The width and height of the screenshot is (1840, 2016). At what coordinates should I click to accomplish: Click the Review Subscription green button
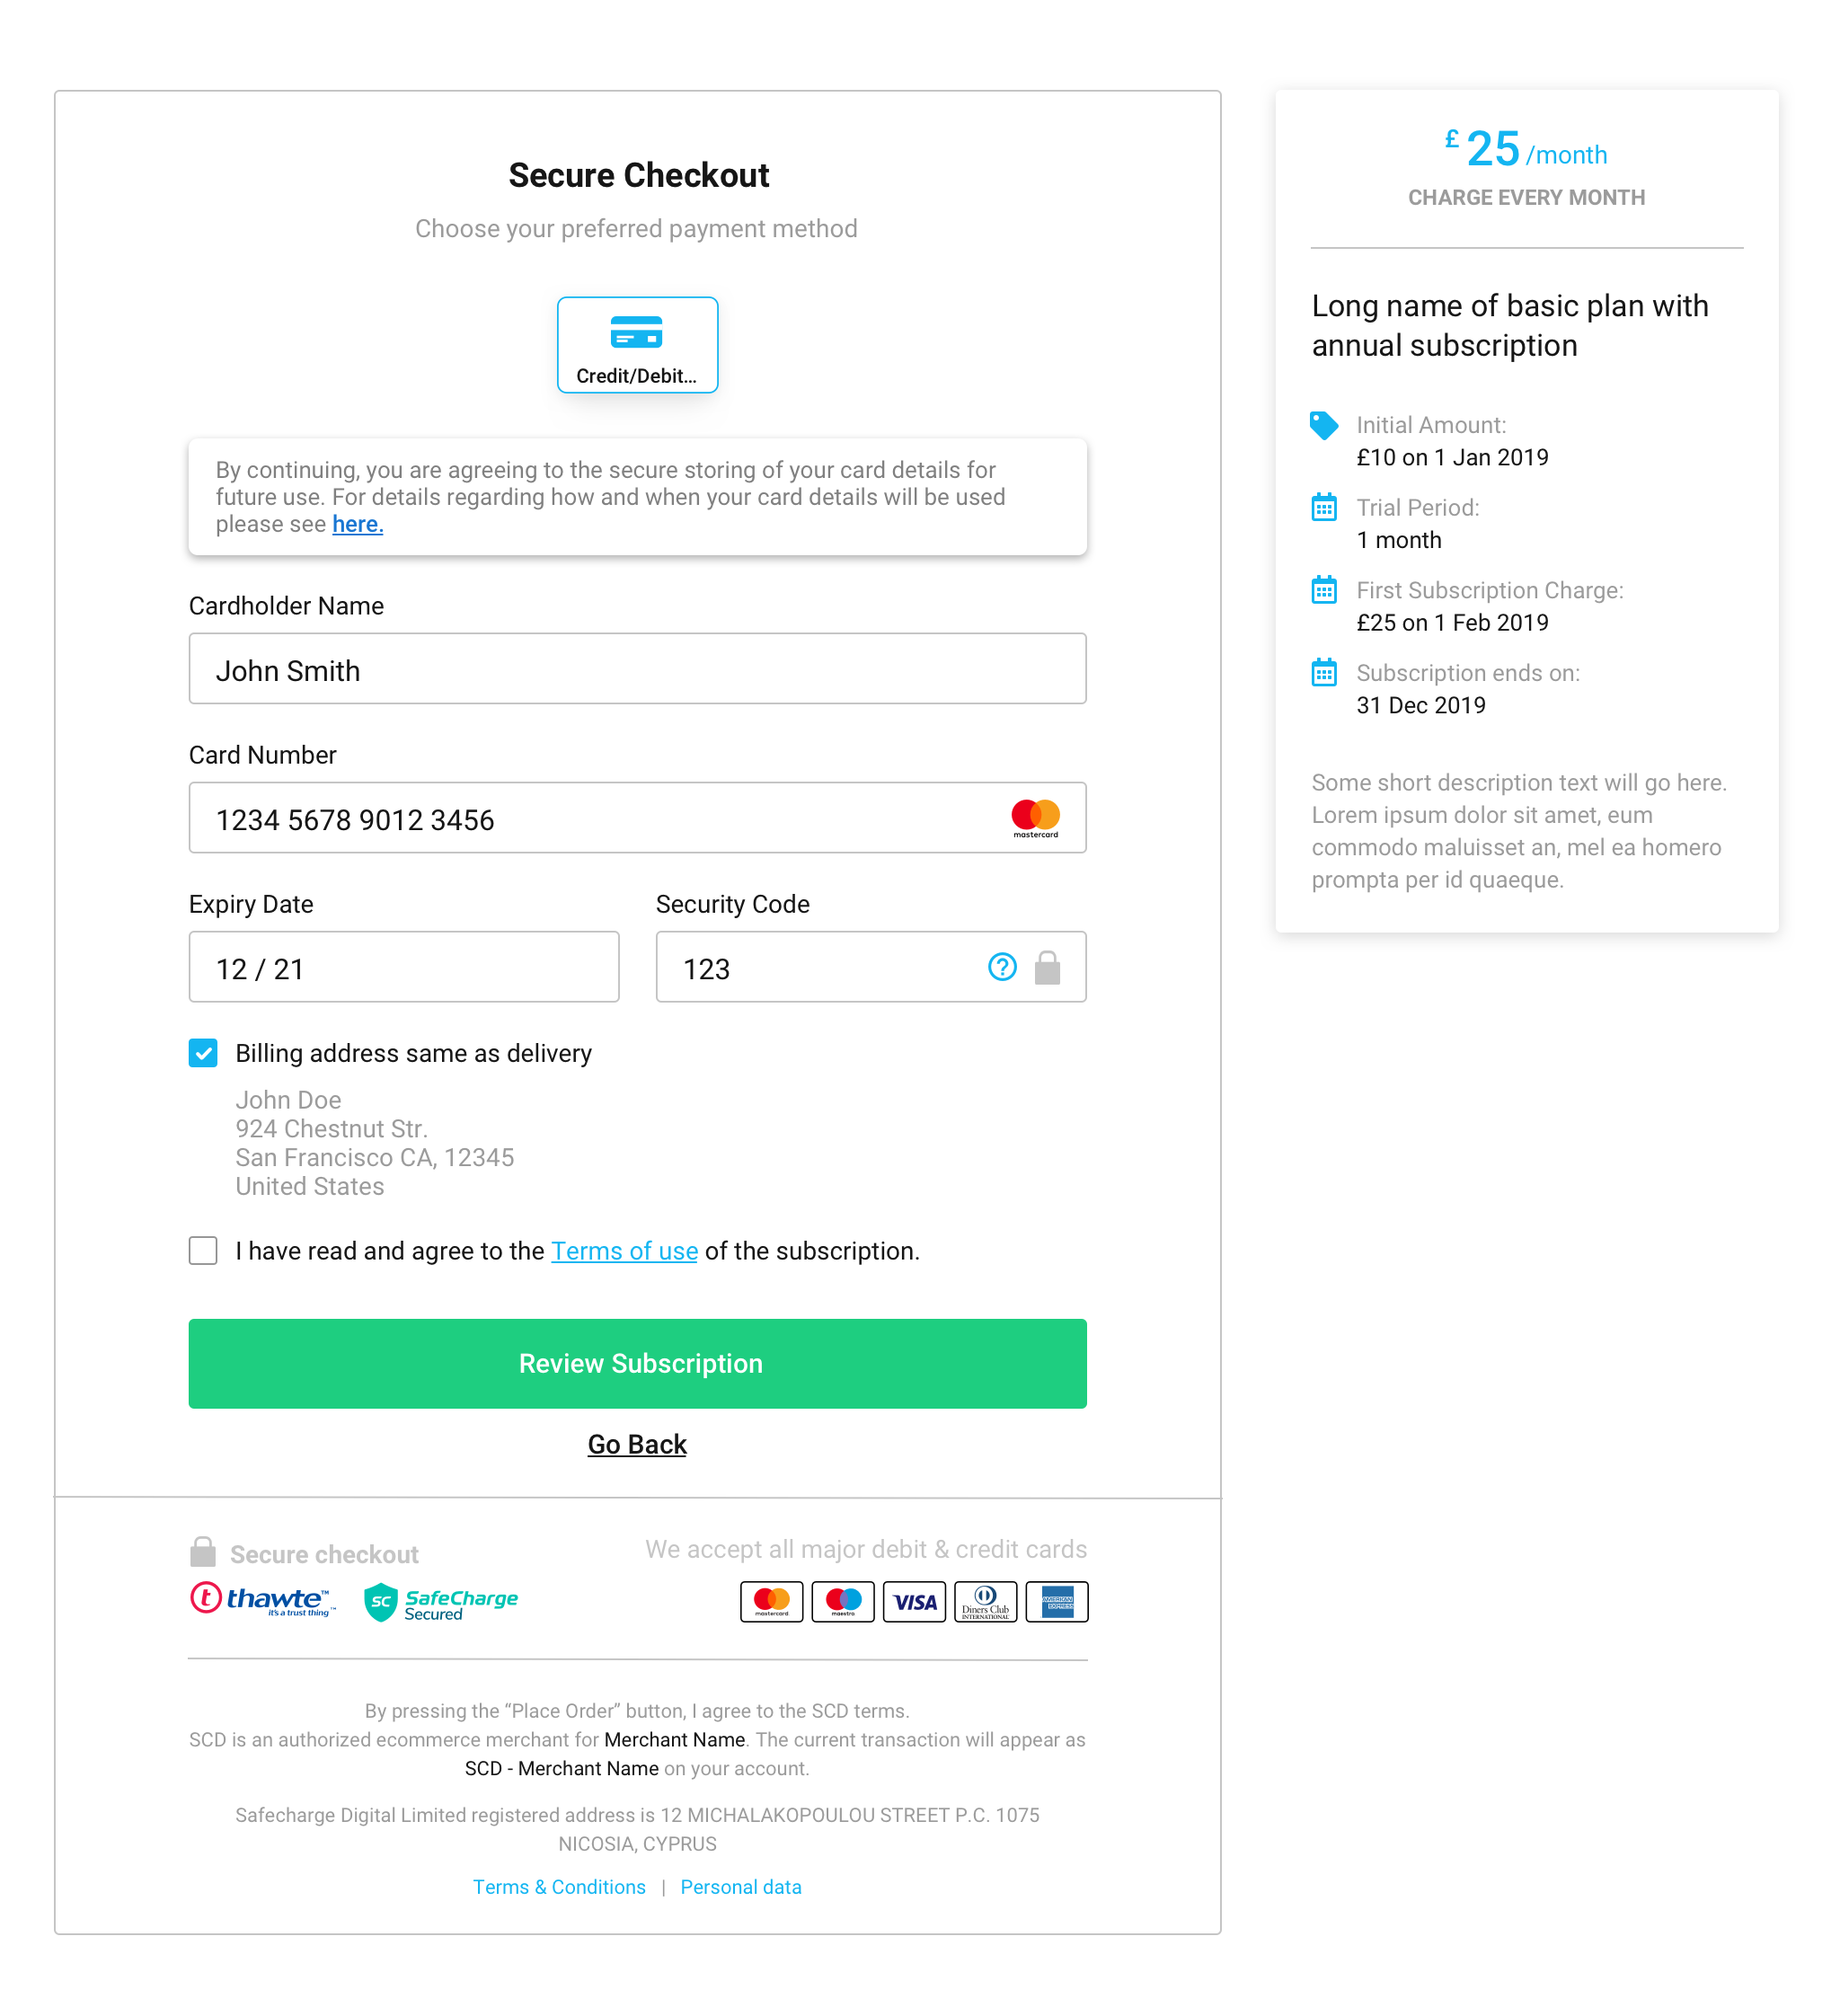[637, 1363]
